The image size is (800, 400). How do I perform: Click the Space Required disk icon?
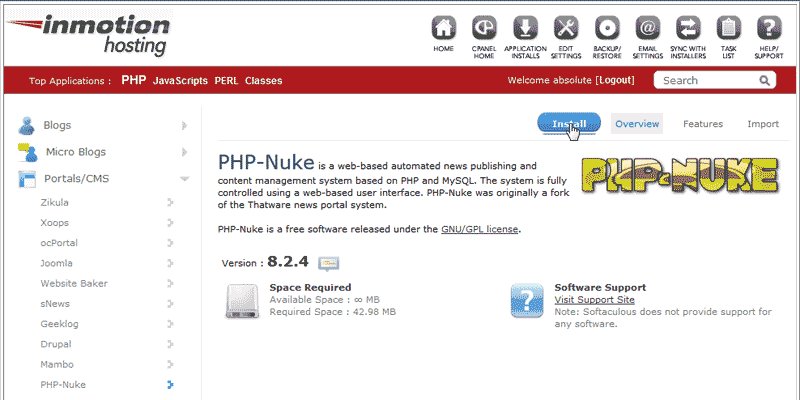click(242, 301)
